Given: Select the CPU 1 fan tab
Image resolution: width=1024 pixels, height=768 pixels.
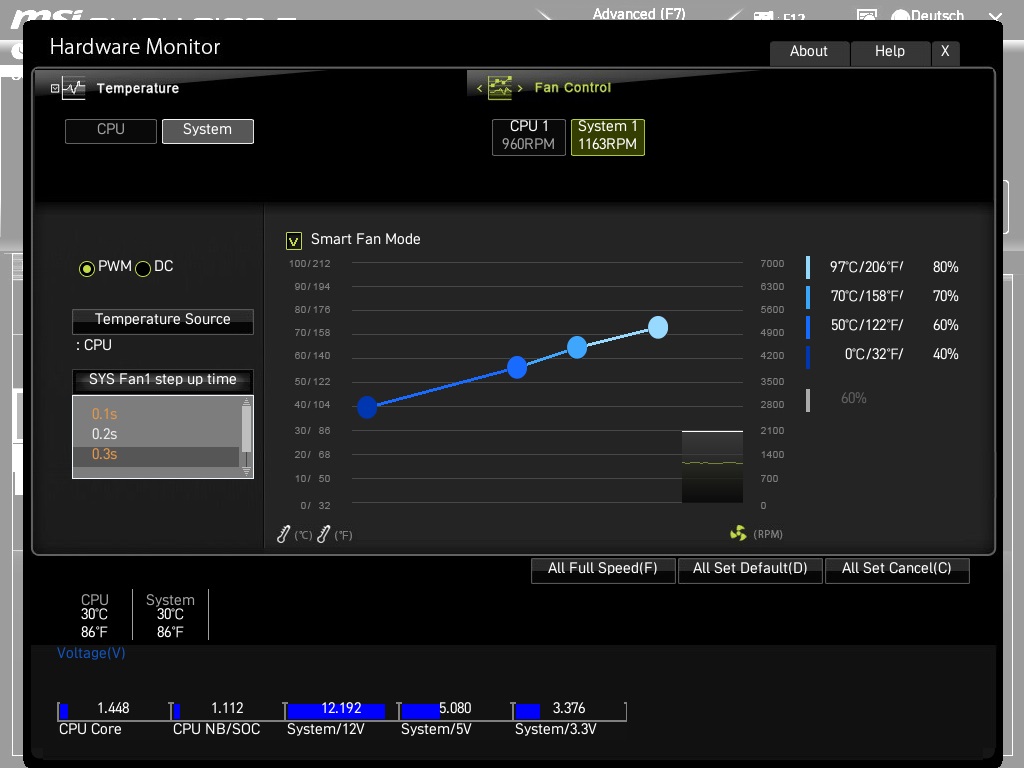Looking at the screenshot, I should 528,136.
